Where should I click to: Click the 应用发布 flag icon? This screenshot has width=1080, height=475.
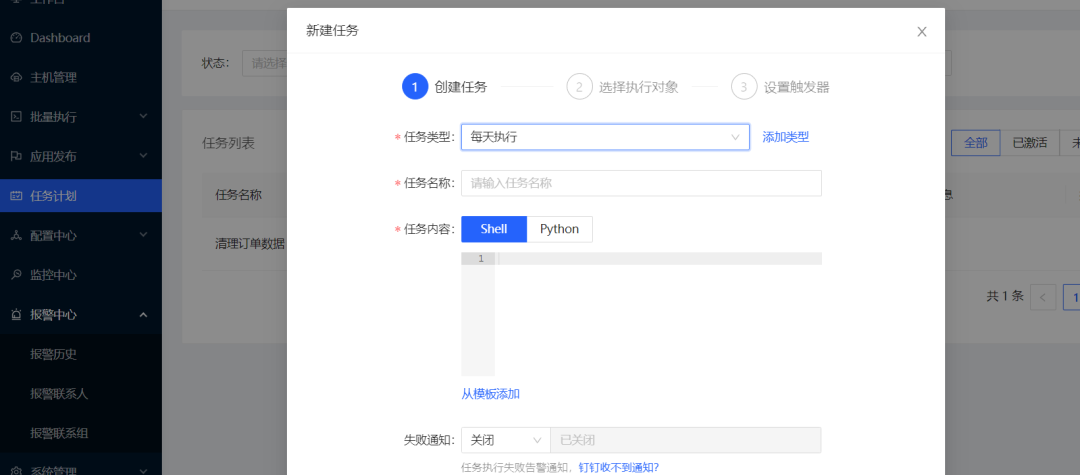click(x=17, y=157)
